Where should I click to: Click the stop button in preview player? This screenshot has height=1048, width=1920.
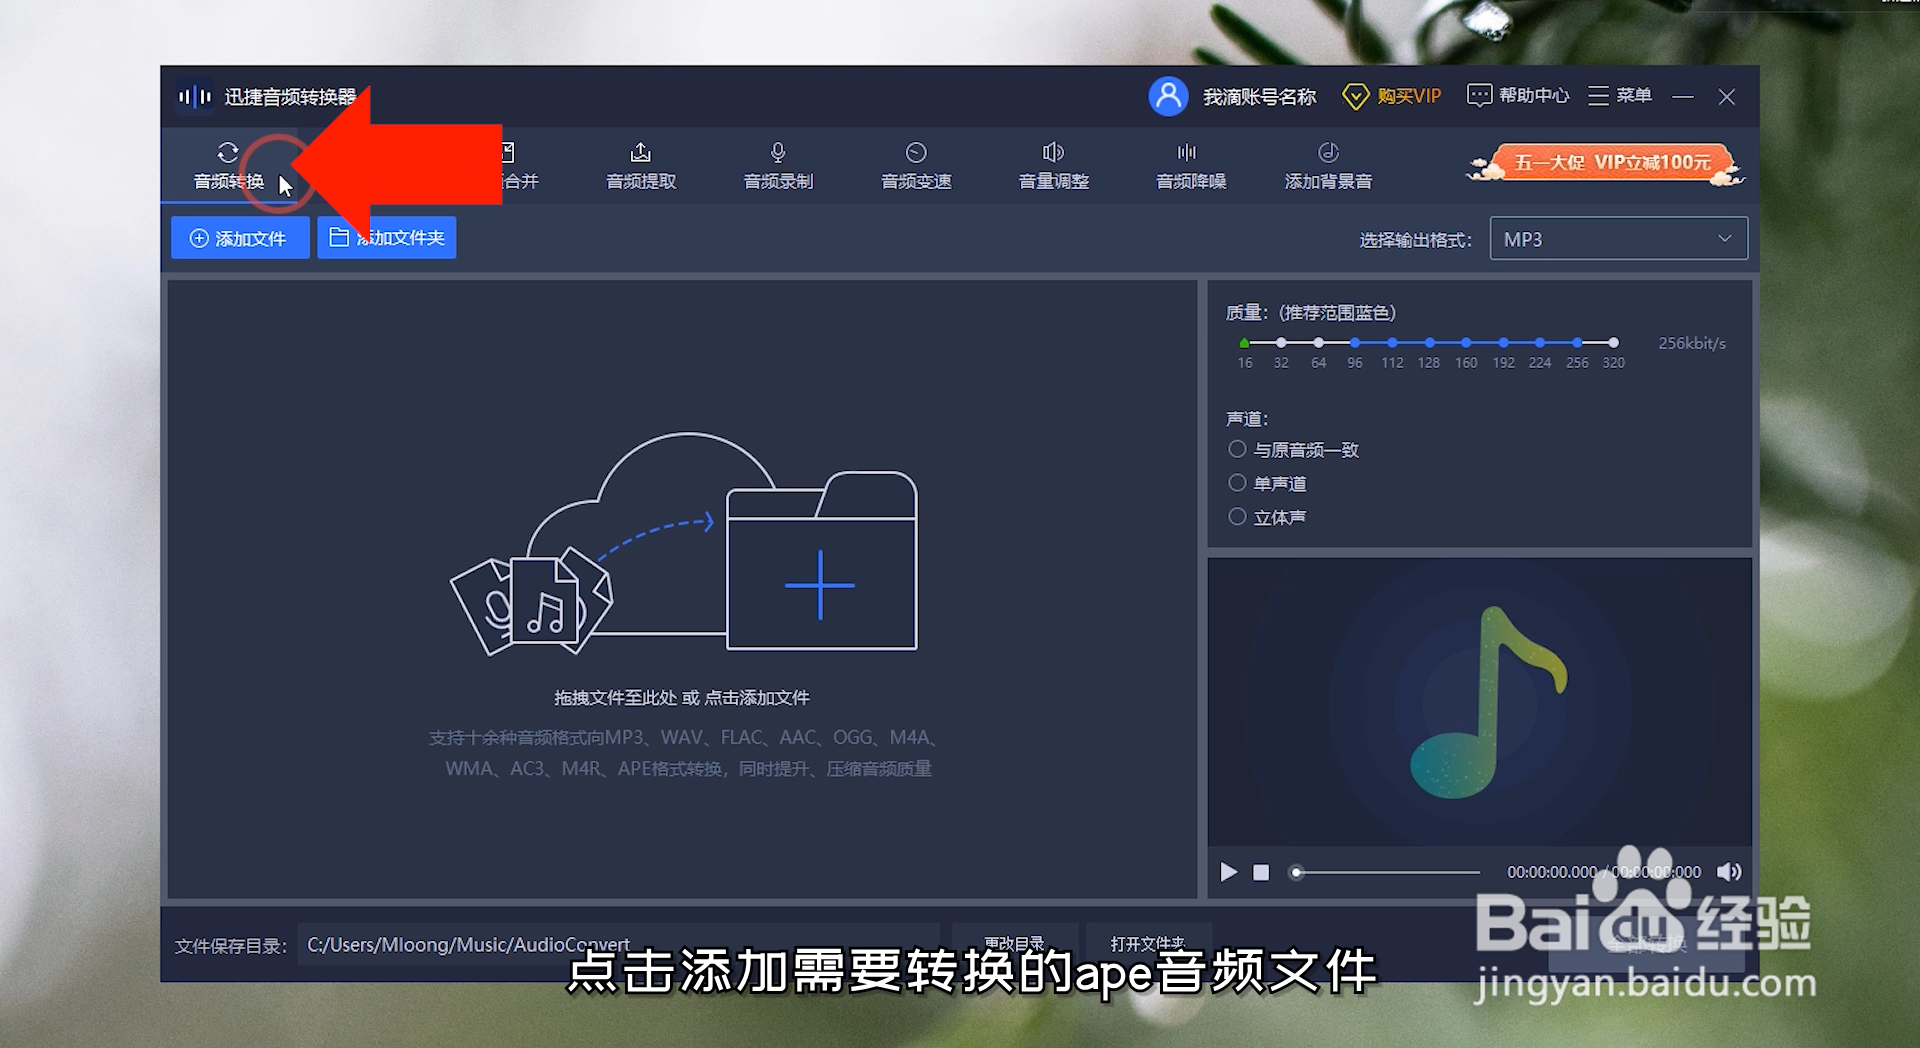(x=1261, y=872)
